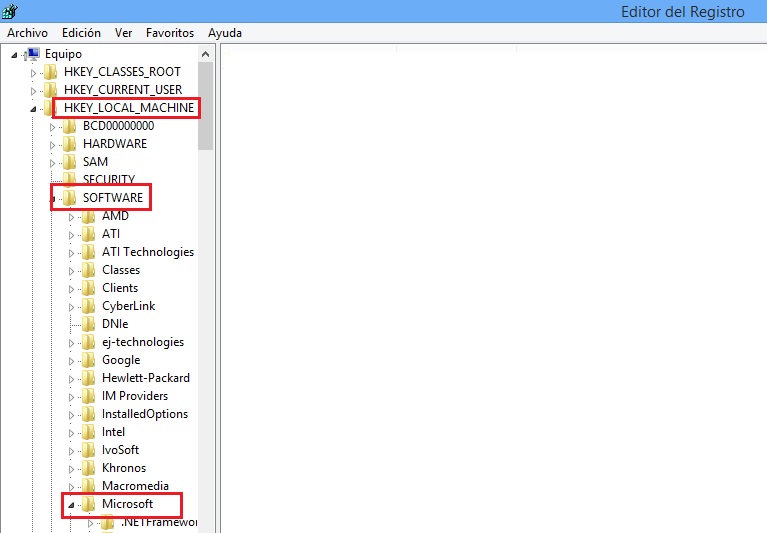Click the Intel folder icon
This screenshot has width=767, height=533.
89,432
